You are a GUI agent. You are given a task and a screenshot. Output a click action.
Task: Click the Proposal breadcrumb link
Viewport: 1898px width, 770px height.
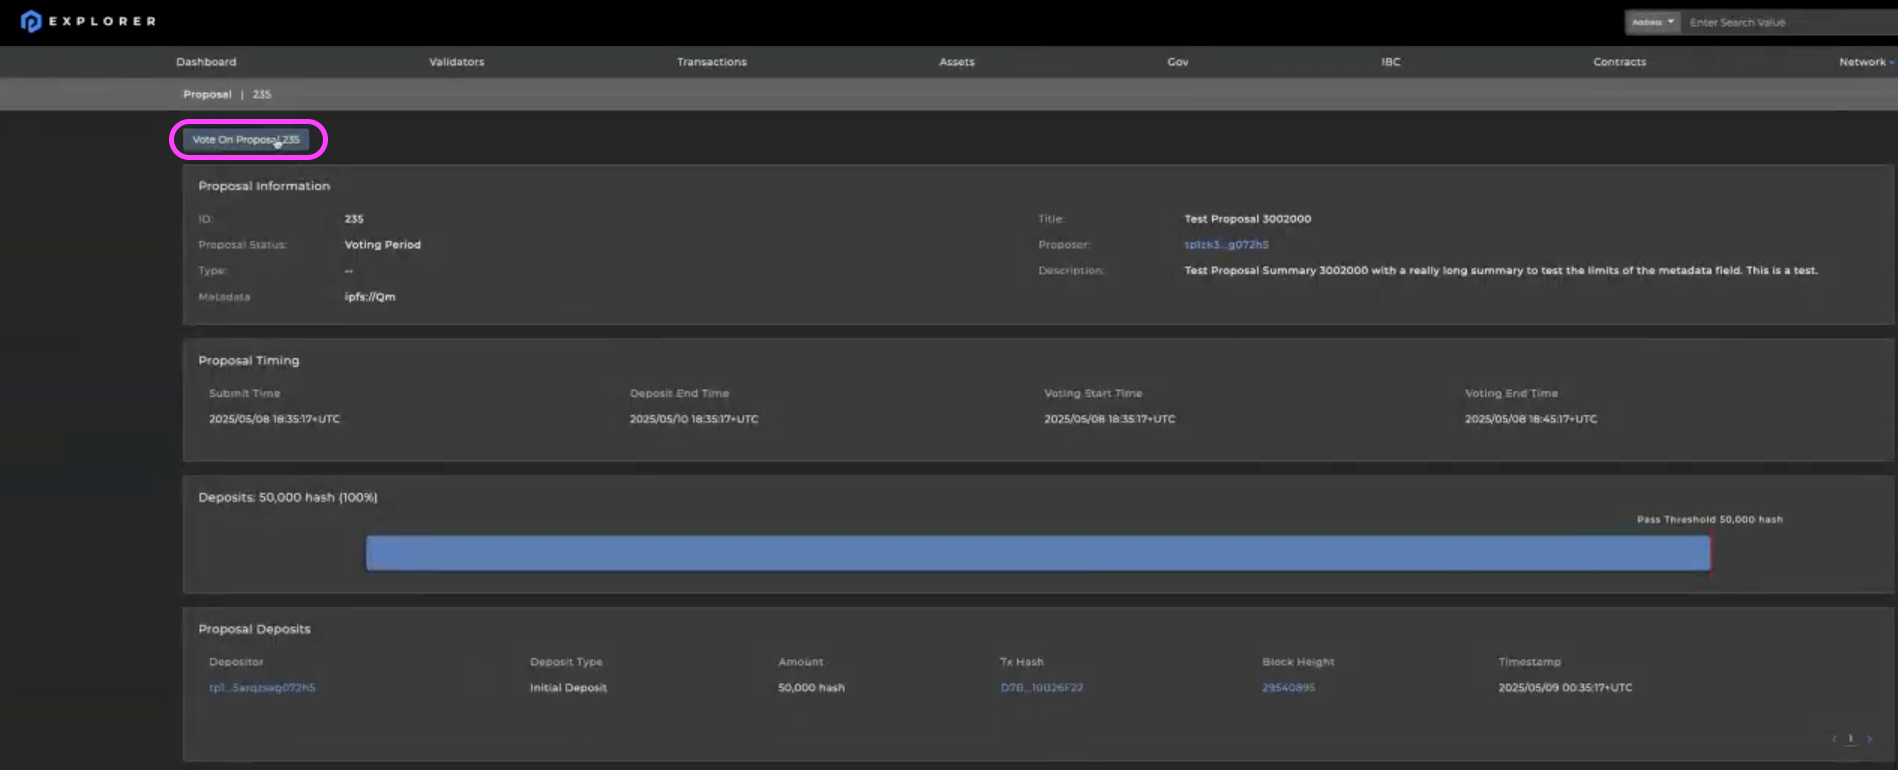click(x=207, y=95)
